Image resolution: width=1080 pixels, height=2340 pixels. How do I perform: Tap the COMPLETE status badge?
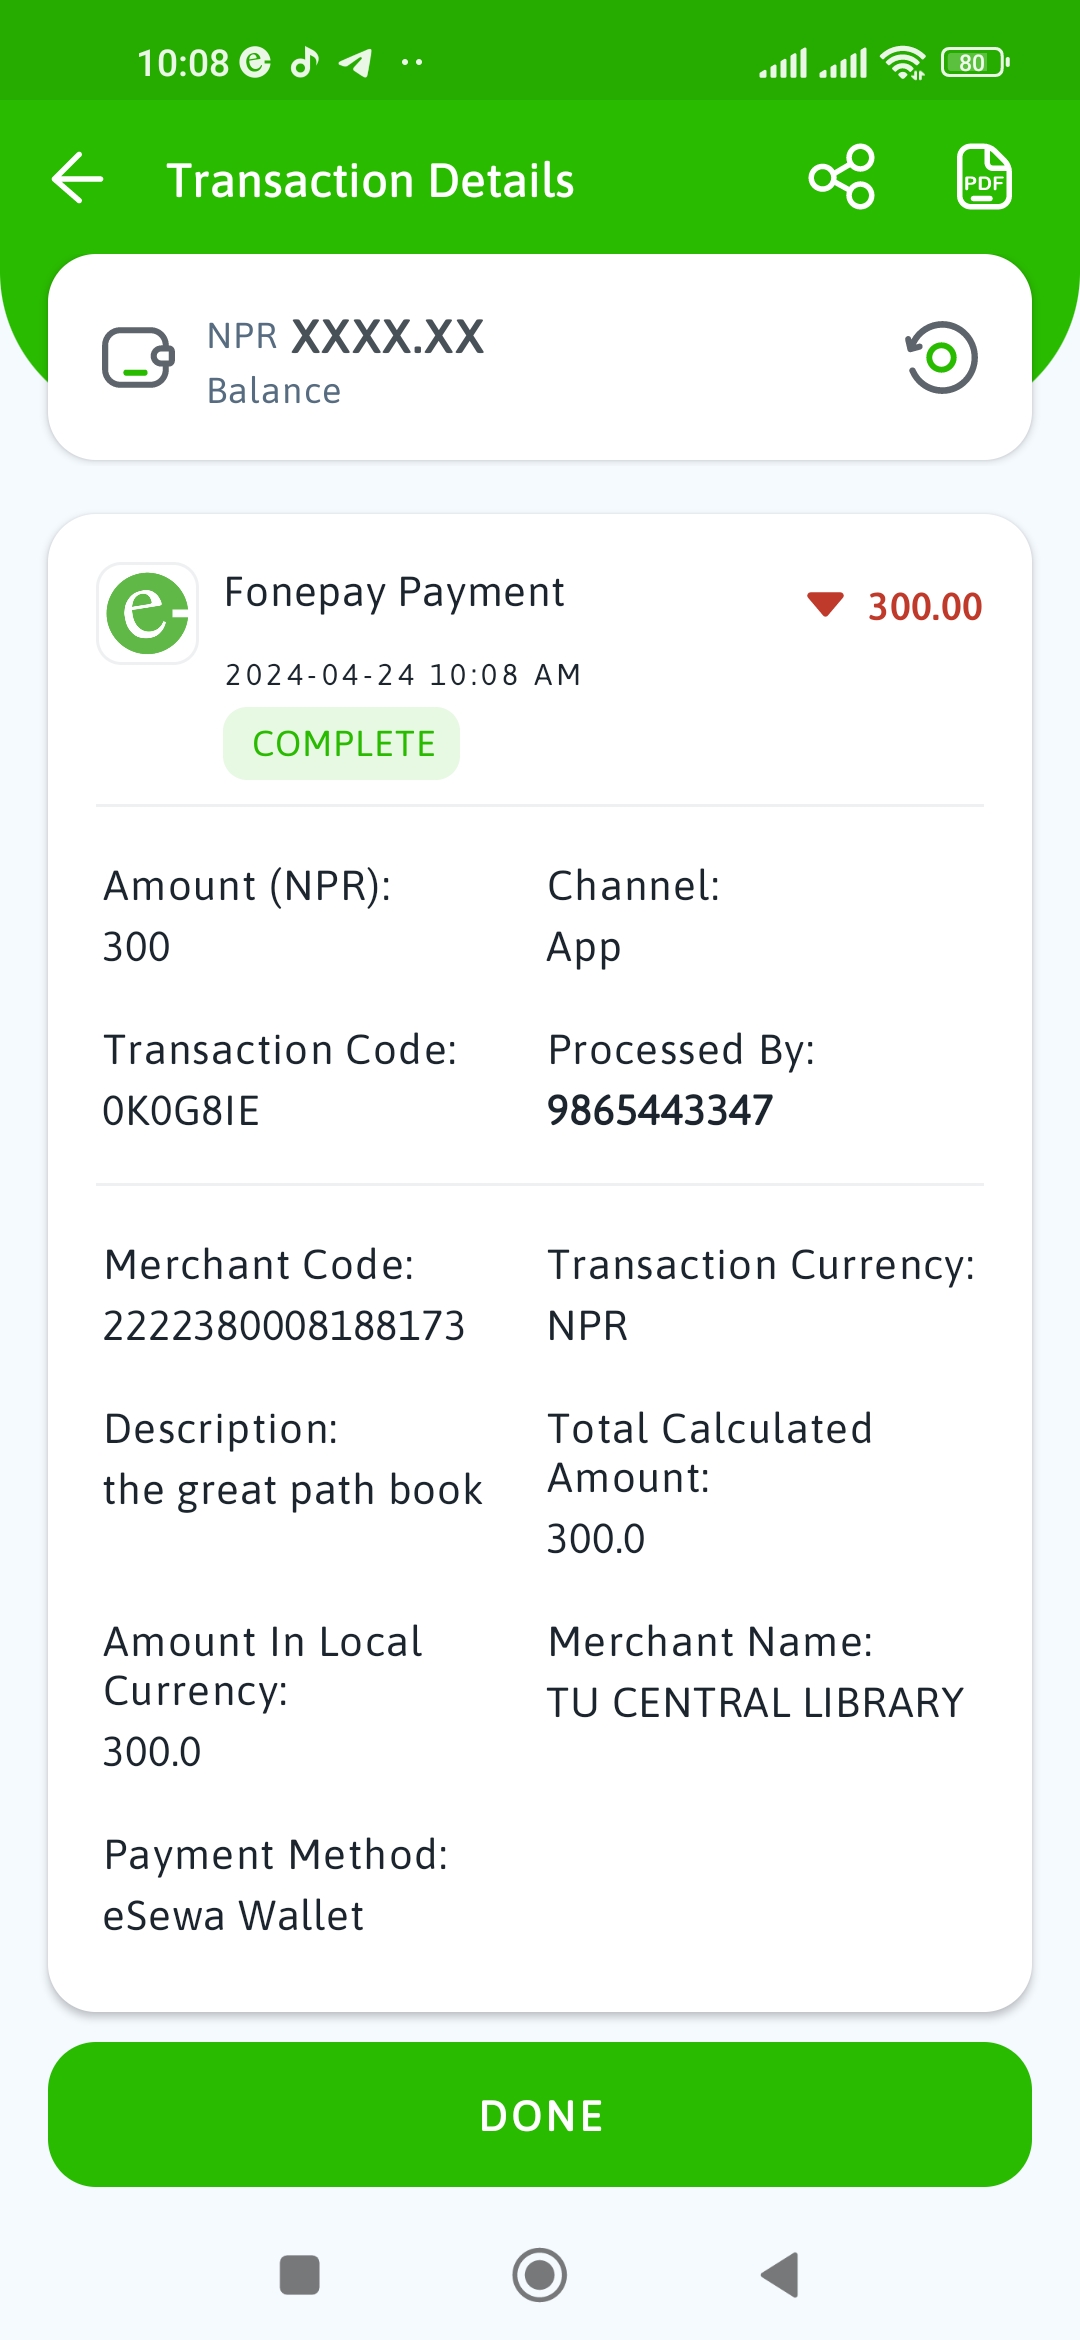click(342, 743)
